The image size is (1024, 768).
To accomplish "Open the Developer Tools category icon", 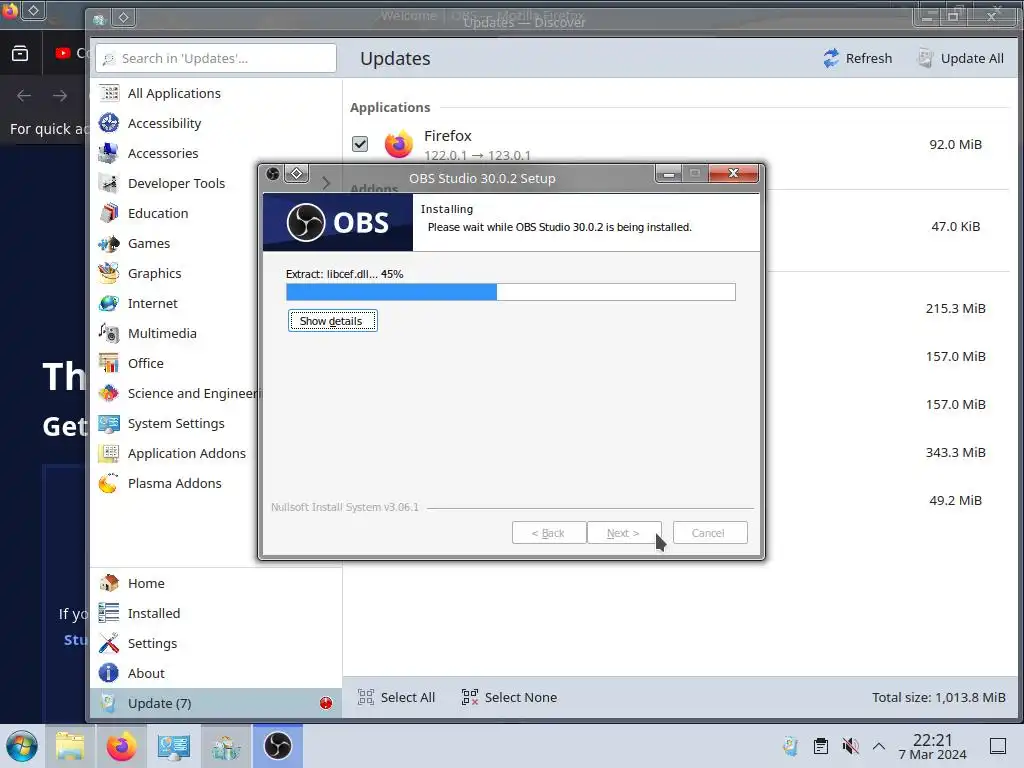I will (x=109, y=184).
